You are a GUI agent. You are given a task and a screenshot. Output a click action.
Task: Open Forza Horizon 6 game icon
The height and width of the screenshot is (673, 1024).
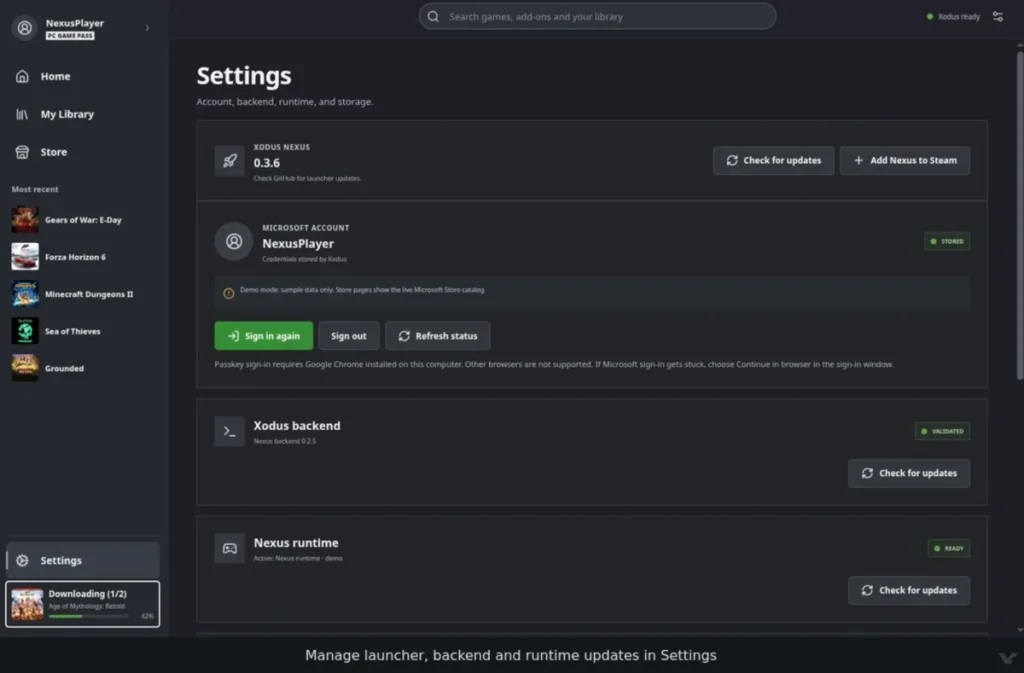click(25, 257)
